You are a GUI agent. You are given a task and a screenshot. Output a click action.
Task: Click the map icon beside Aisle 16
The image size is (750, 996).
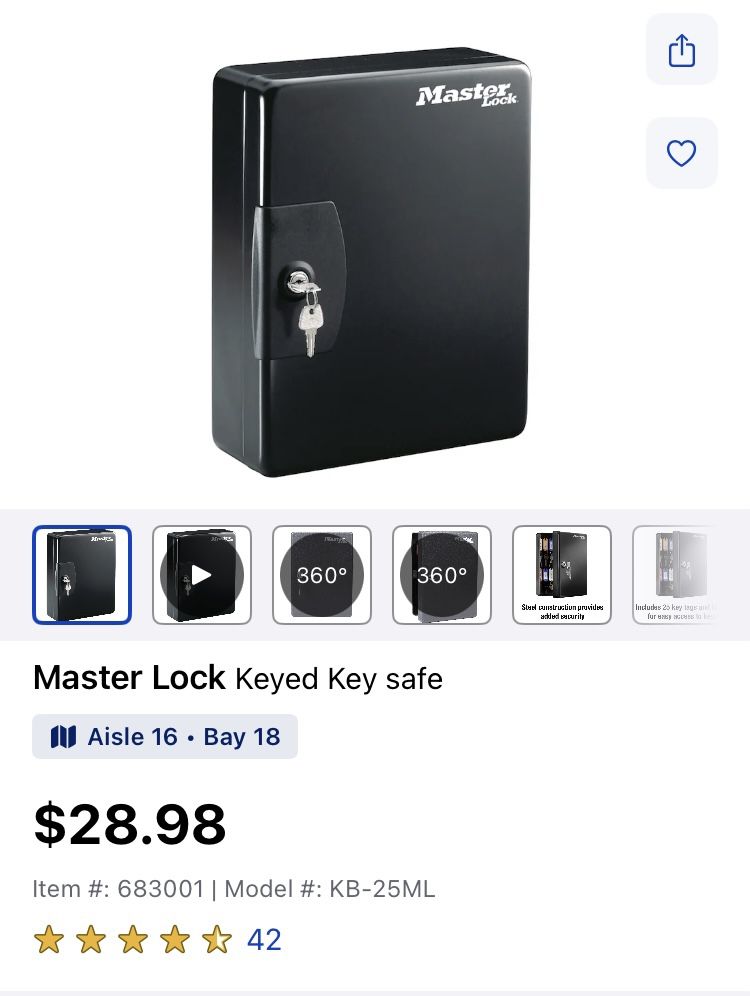point(63,737)
